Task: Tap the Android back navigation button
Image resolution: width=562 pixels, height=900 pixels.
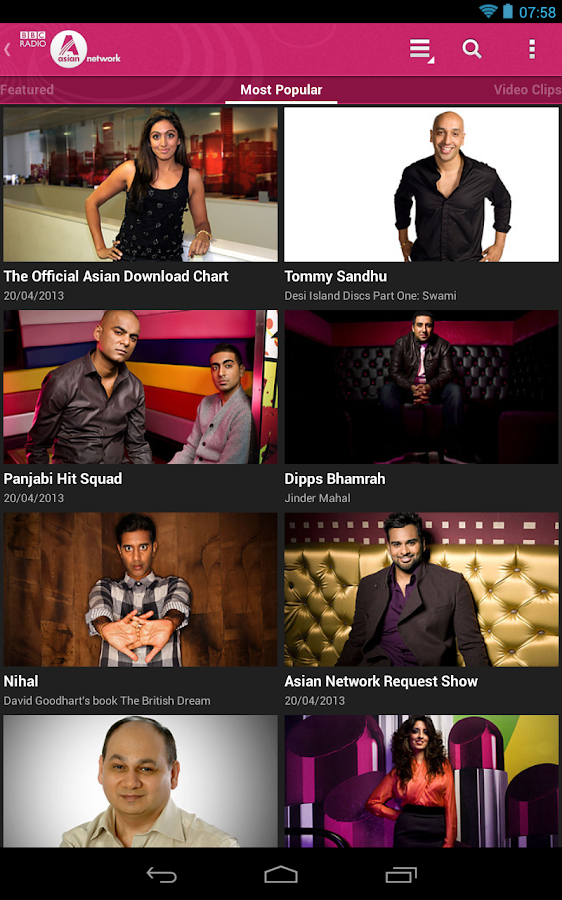Action: 161,874
